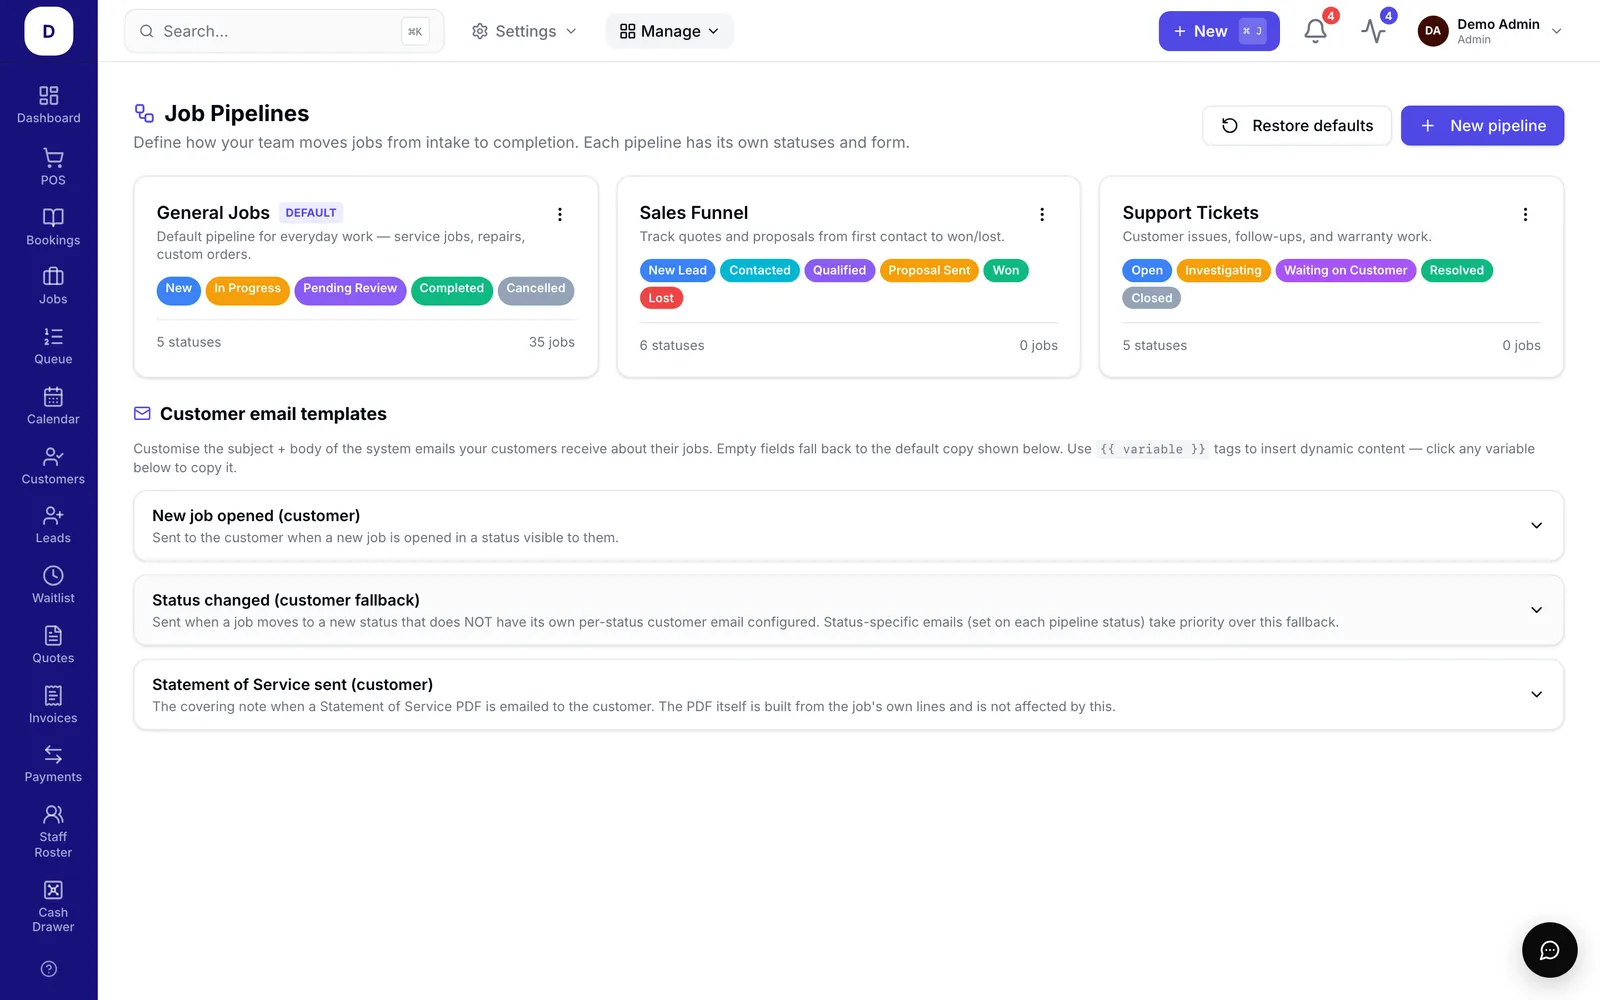This screenshot has width=1600, height=1000.
Task: Copy the {{ variable }} tag example
Action: [x=1152, y=449]
